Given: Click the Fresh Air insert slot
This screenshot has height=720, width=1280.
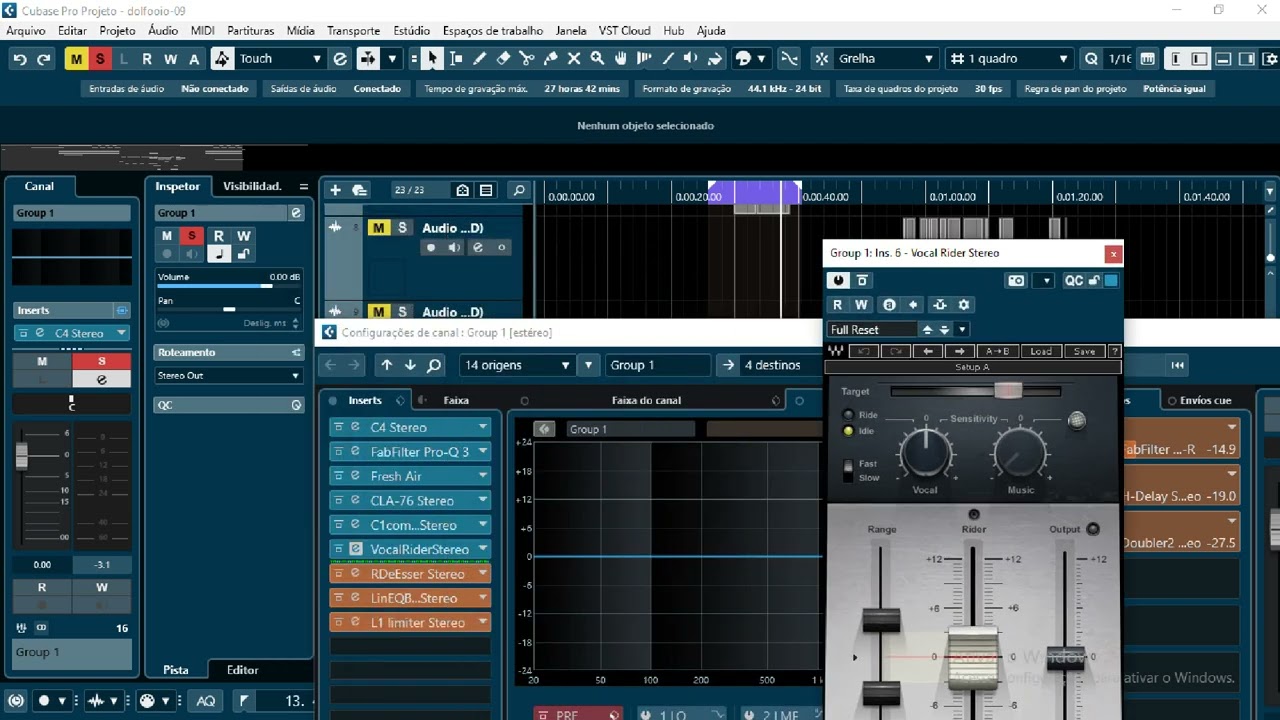Looking at the screenshot, I should point(410,476).
